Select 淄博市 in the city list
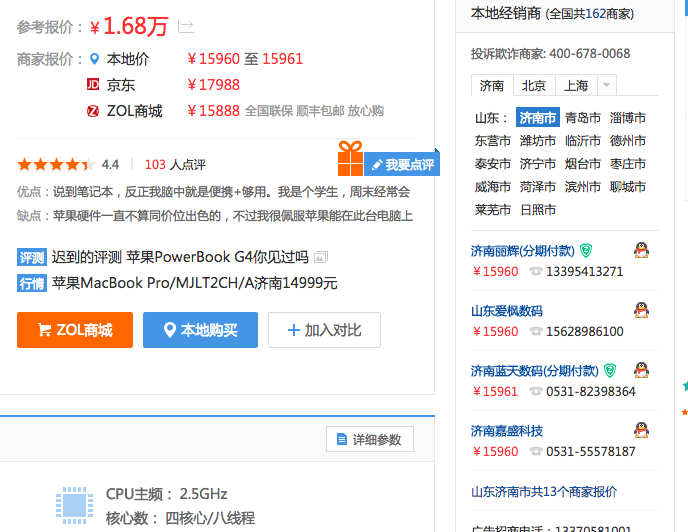This screenshot has height=532, width=688. pyautogui.click(x=628, y=118)
